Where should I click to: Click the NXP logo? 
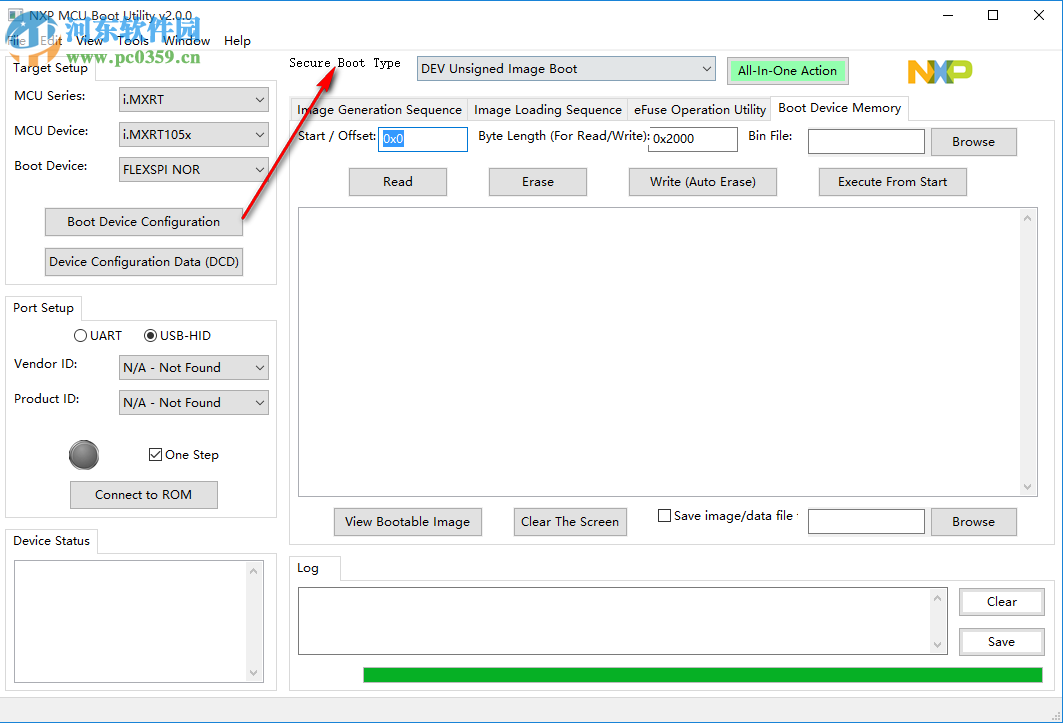click(x=938, y=71)
